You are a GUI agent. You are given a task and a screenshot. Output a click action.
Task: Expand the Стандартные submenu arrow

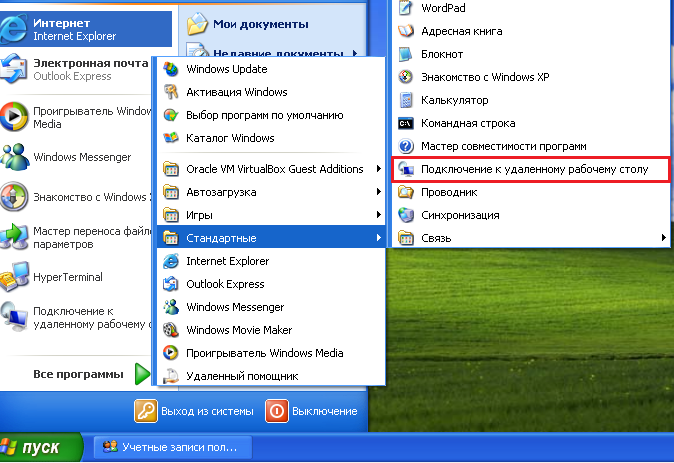point(378,238)
